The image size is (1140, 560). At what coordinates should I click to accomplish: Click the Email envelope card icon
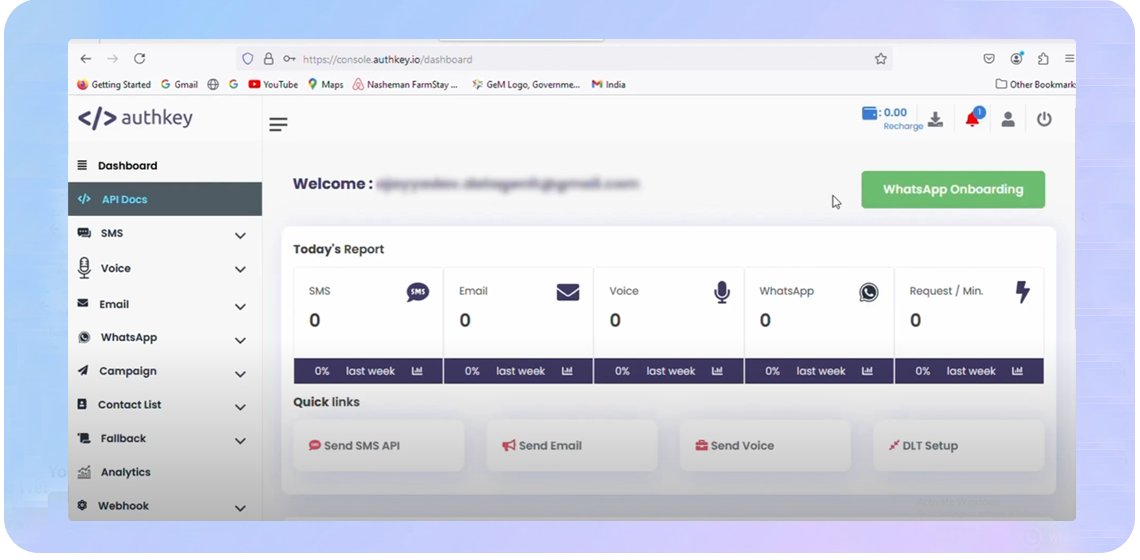point(568,292)
